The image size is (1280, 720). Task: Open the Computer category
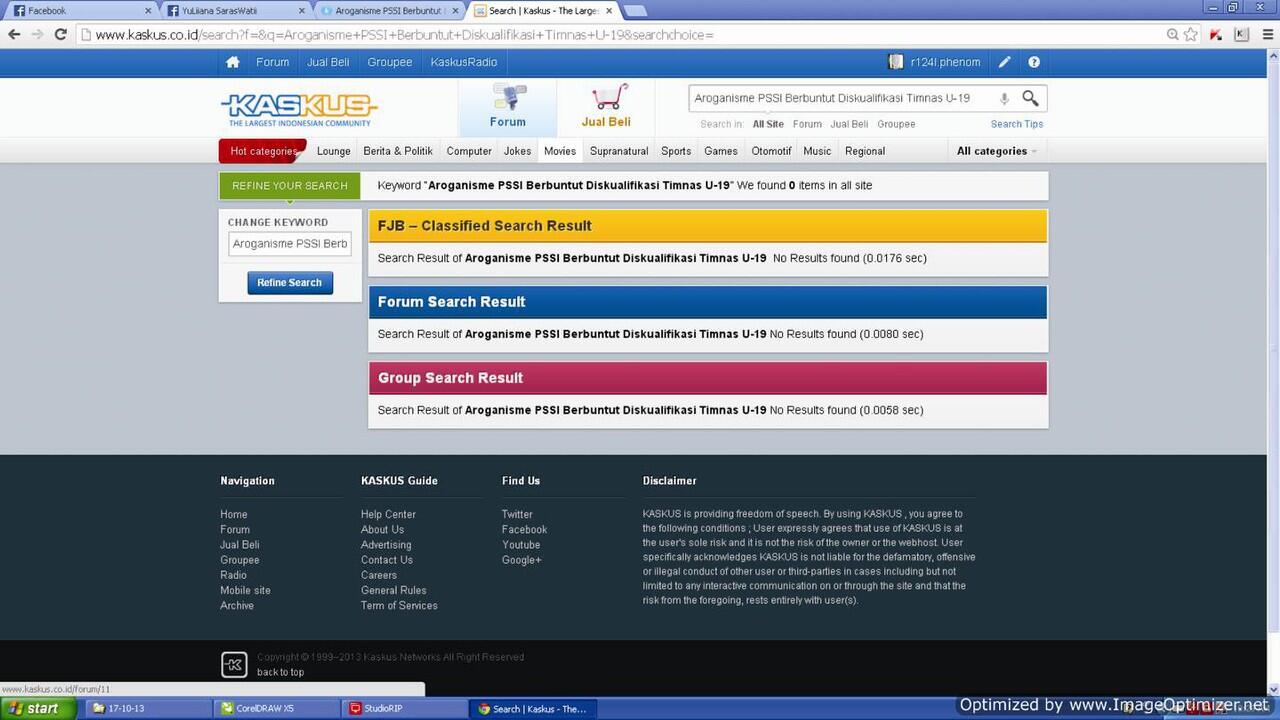[469, 151]
